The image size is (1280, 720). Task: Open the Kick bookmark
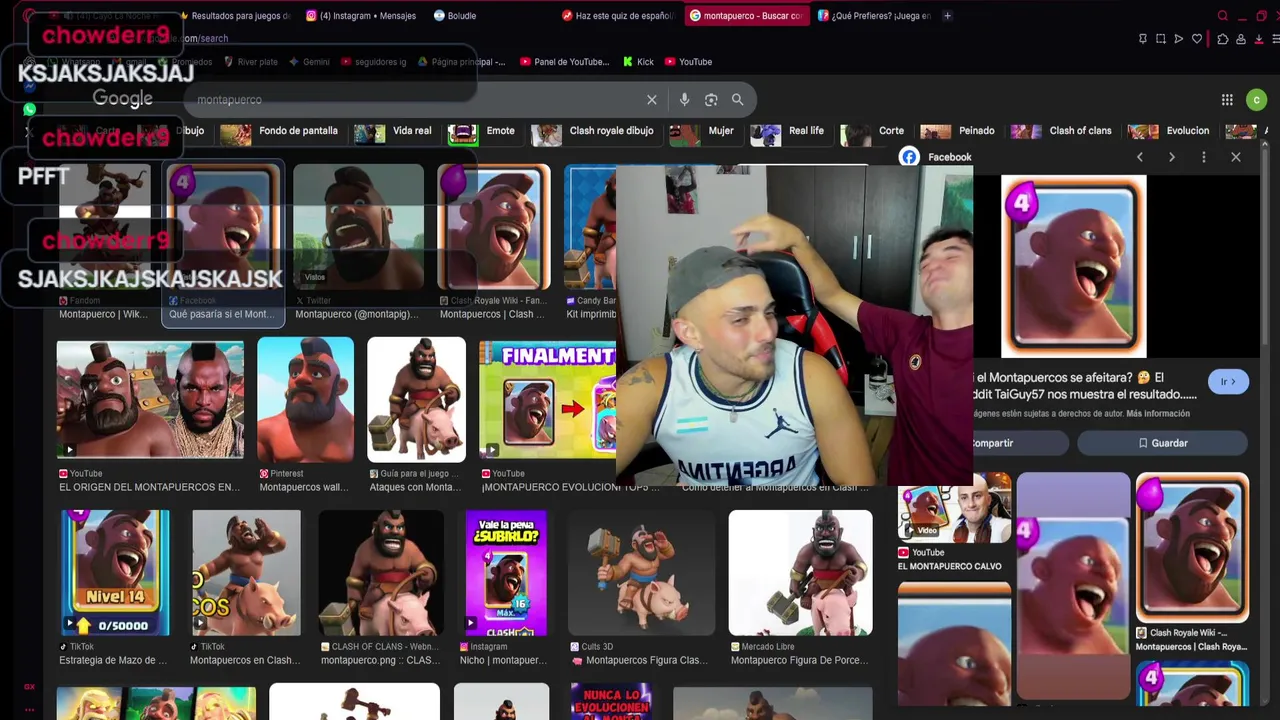[x=638, y=62]
